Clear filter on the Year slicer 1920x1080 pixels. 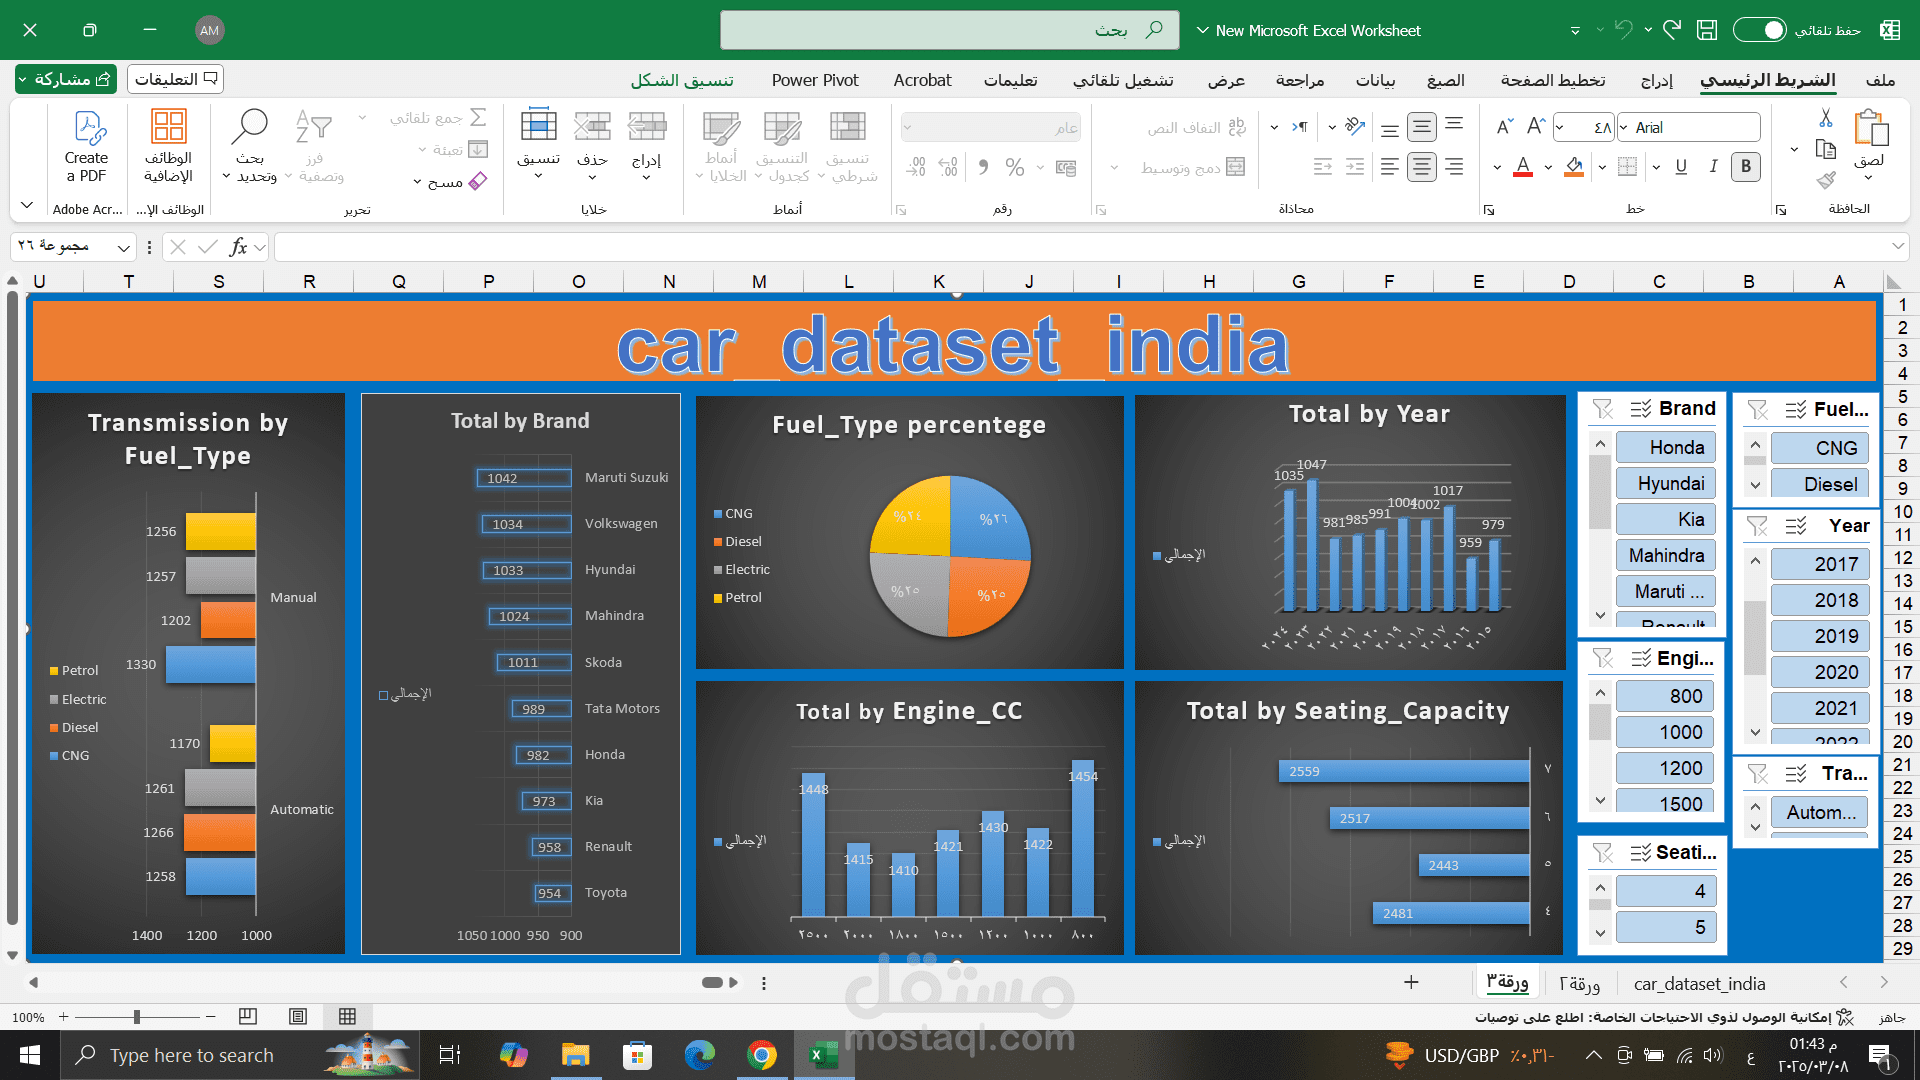(1758, 526)
